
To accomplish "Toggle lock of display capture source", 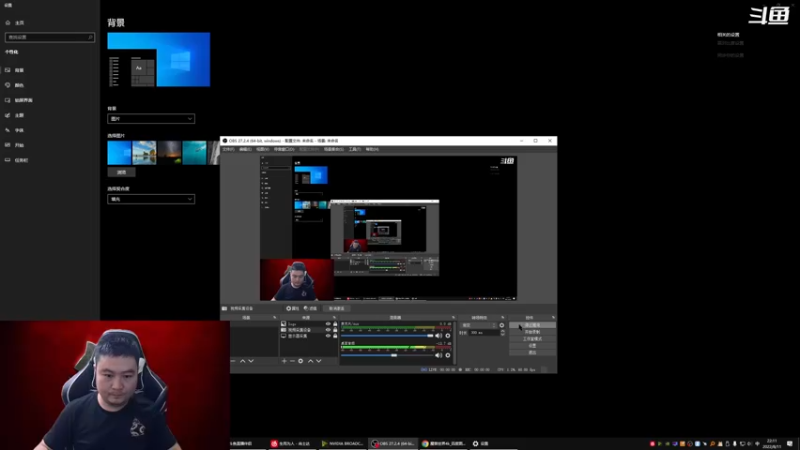I will click(x=335, y=336).
